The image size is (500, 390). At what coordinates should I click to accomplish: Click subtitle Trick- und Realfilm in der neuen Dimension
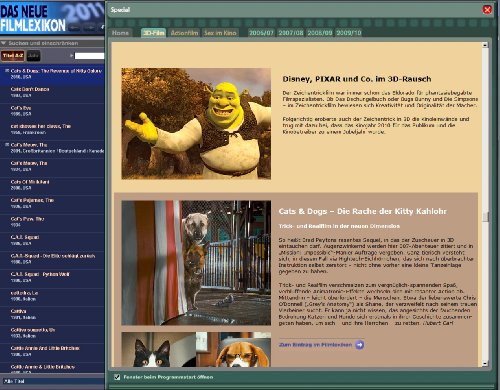click(x=339, y=226)
